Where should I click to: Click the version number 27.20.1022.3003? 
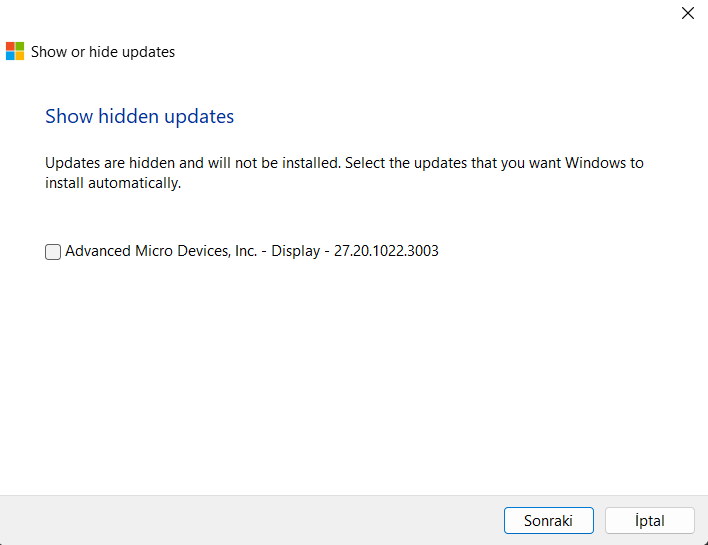coord(385,251)
